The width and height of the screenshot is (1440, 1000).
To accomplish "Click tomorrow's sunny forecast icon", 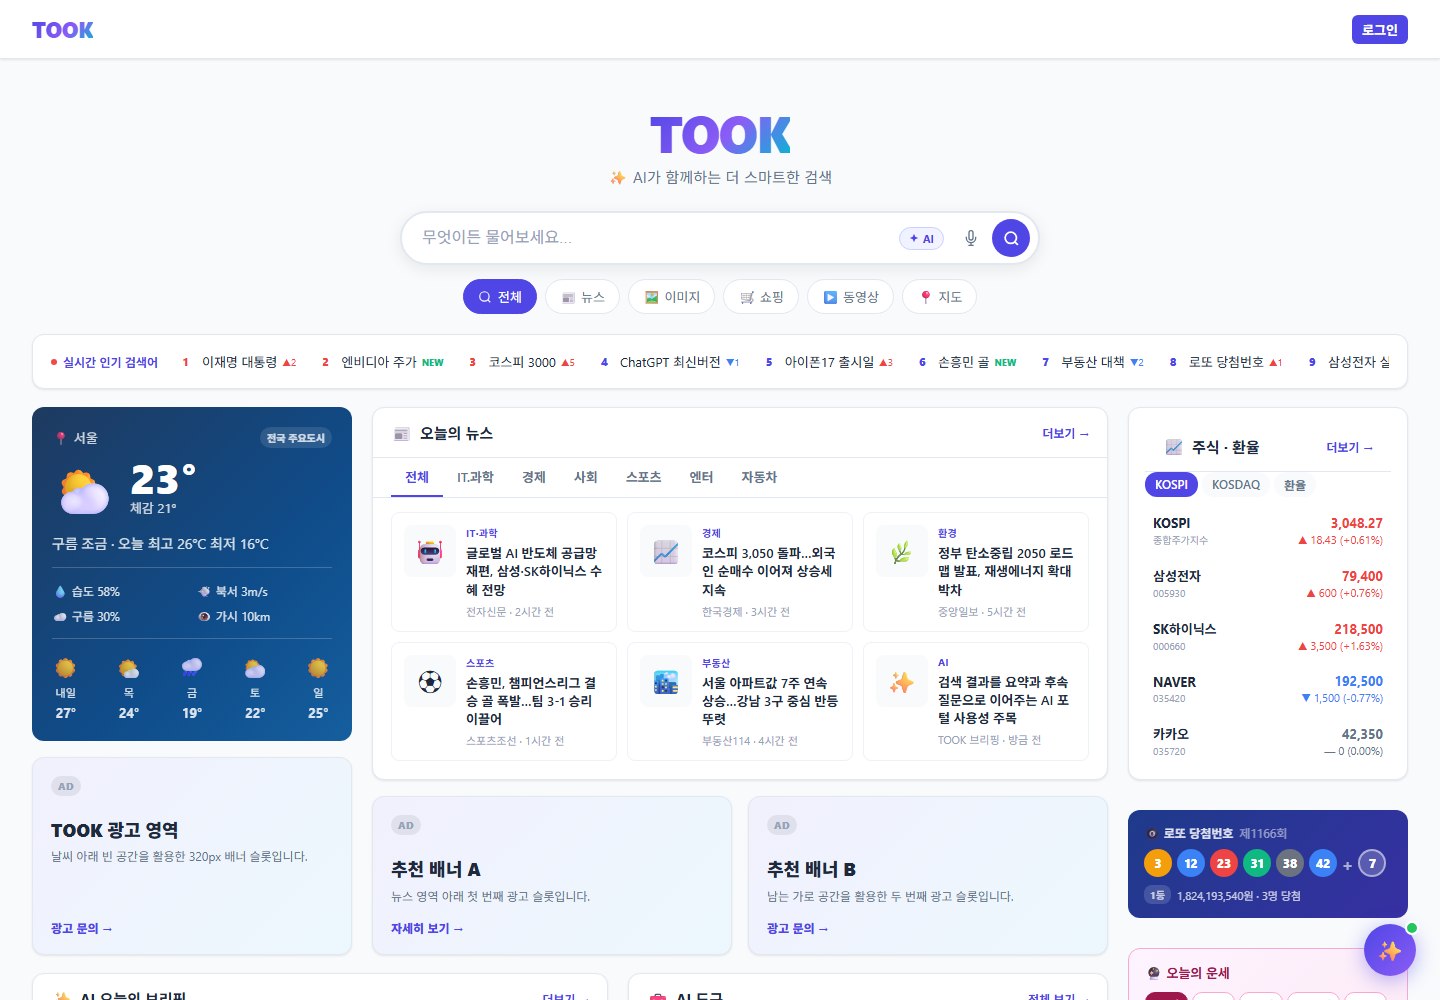I will click(x=65, y=668).
